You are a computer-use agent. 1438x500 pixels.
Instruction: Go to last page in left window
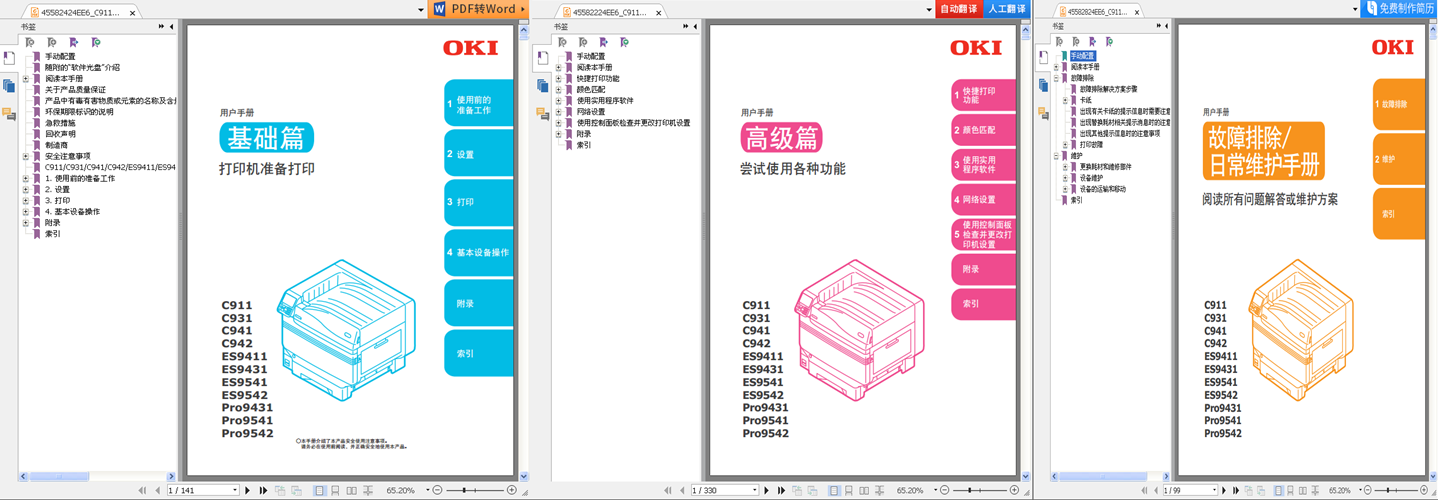point(264,490)
